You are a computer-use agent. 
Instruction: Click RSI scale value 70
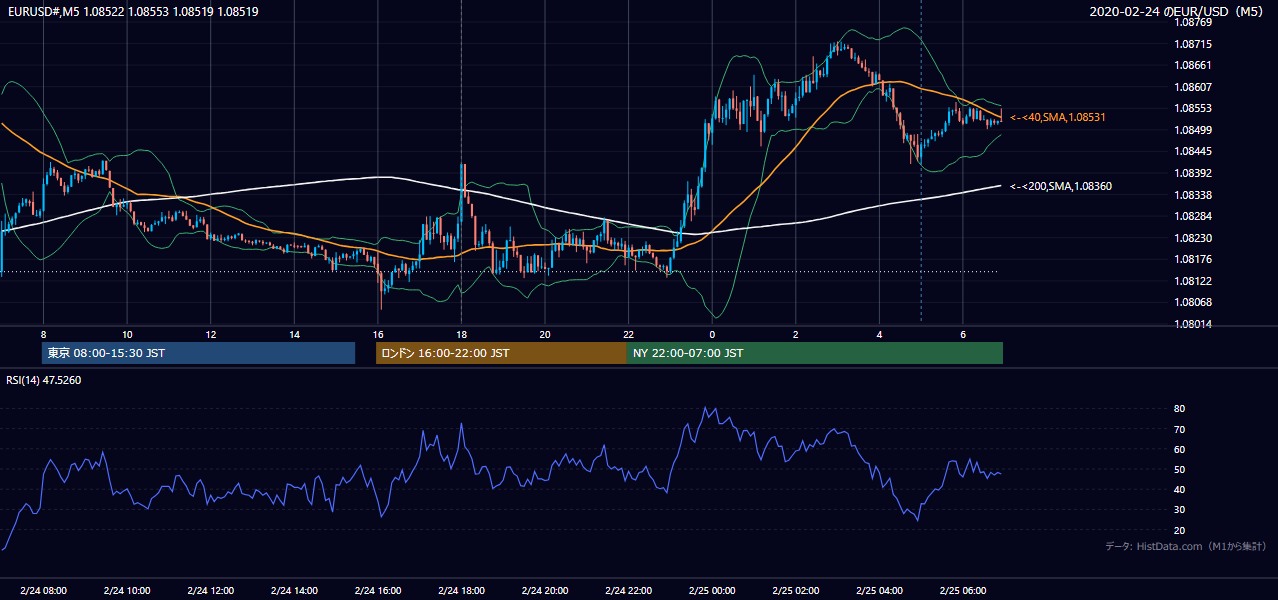point(1179,429)
